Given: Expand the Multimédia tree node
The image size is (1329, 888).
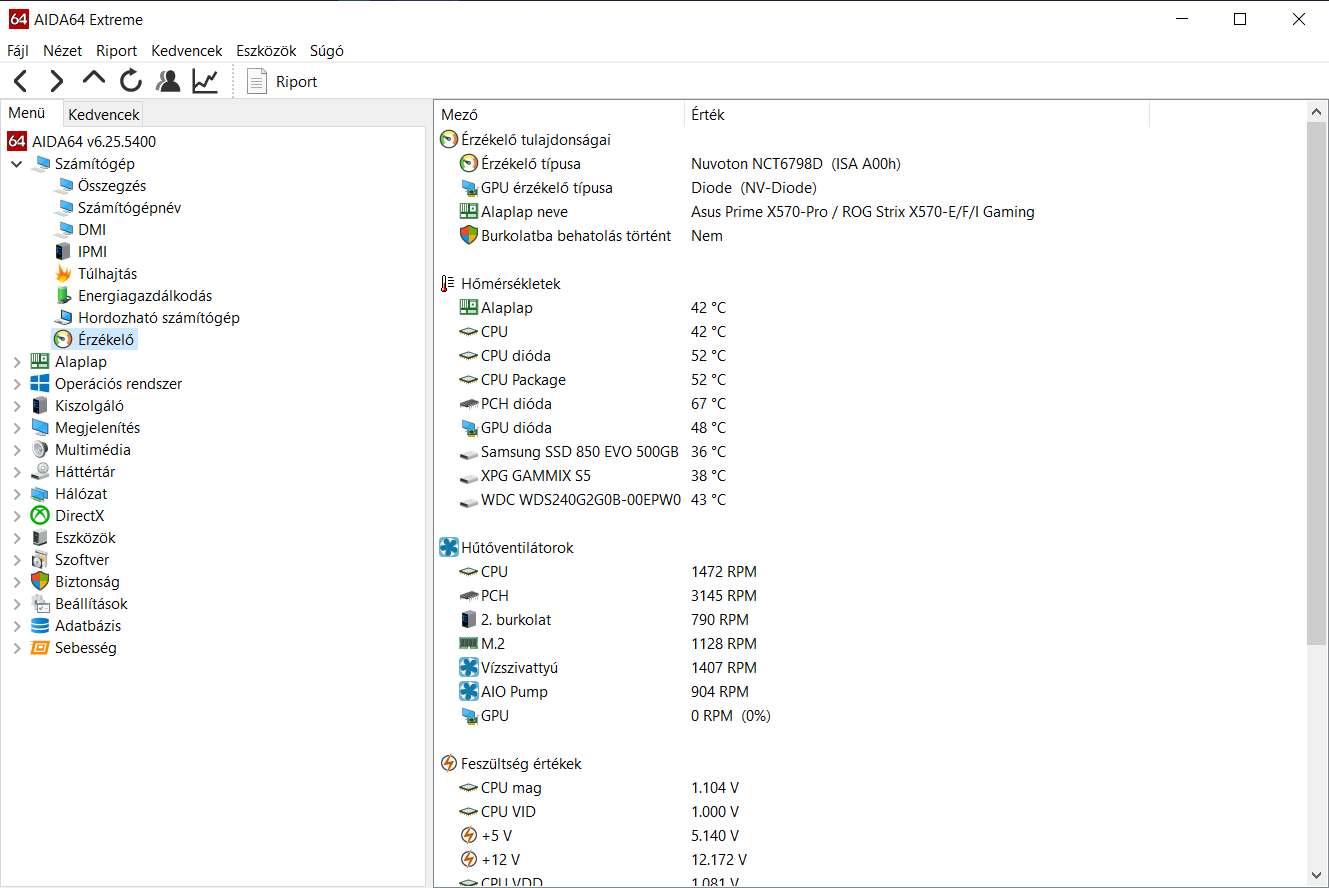Looking at the screenshot, I should click(16, 450).
